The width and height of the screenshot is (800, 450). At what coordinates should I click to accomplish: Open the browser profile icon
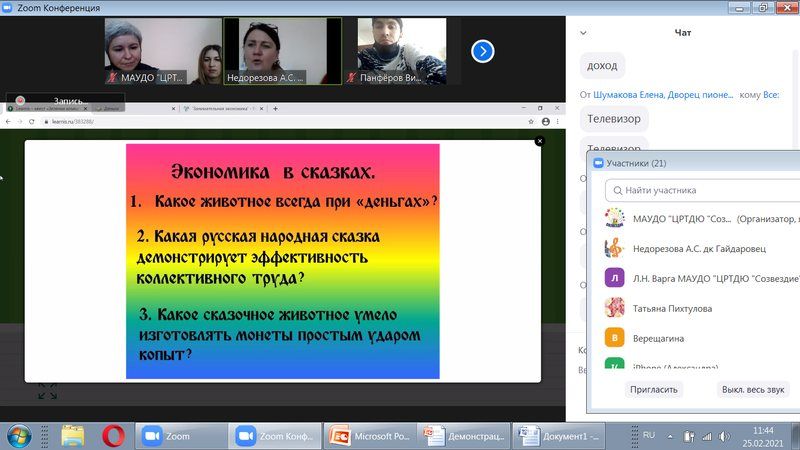point(545,121)
